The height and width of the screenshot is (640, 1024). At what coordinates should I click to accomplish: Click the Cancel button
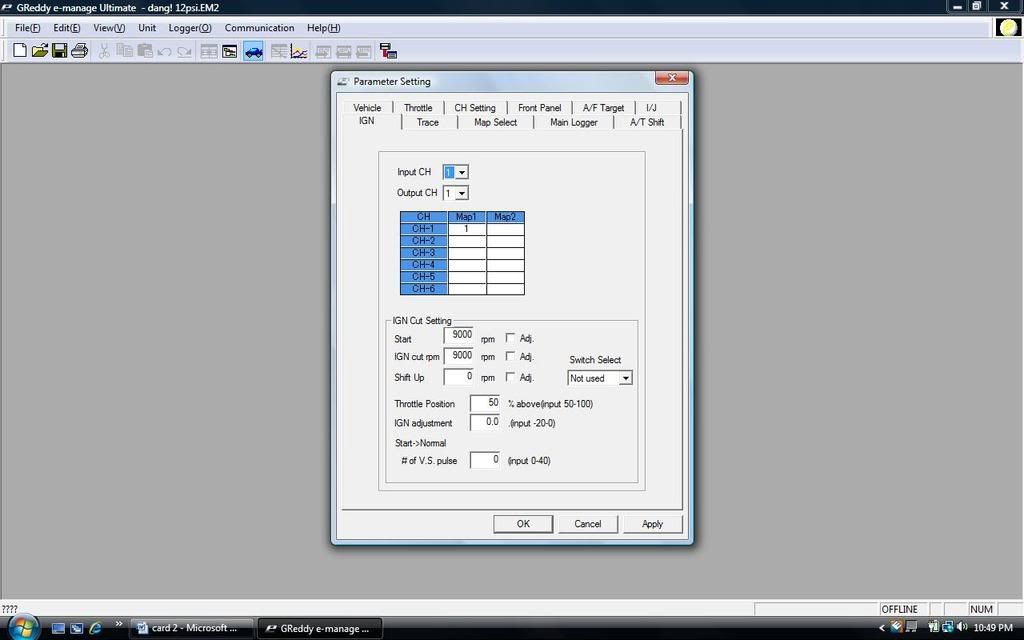[588, 524]
